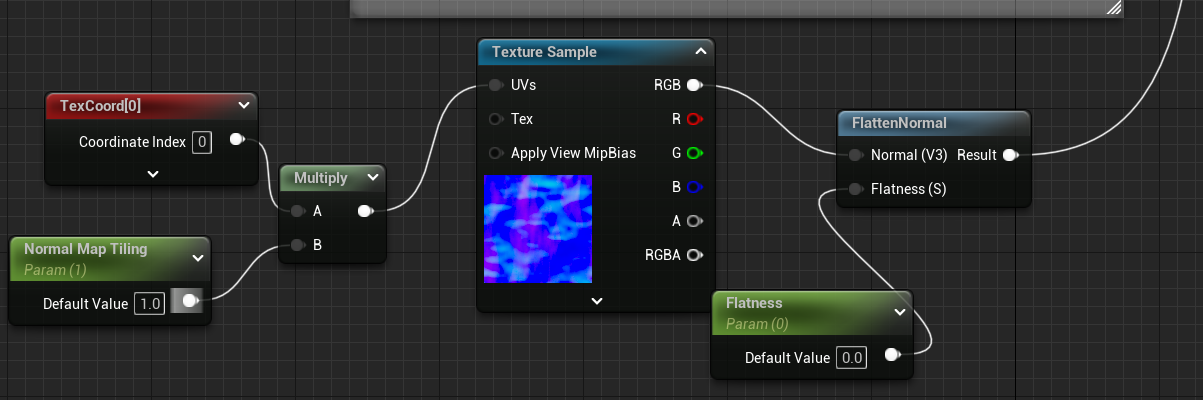The height and width of the screenshot is (400, 1203).
Task: Click the Texture Sample RGBA output pin
Action: 694,255
